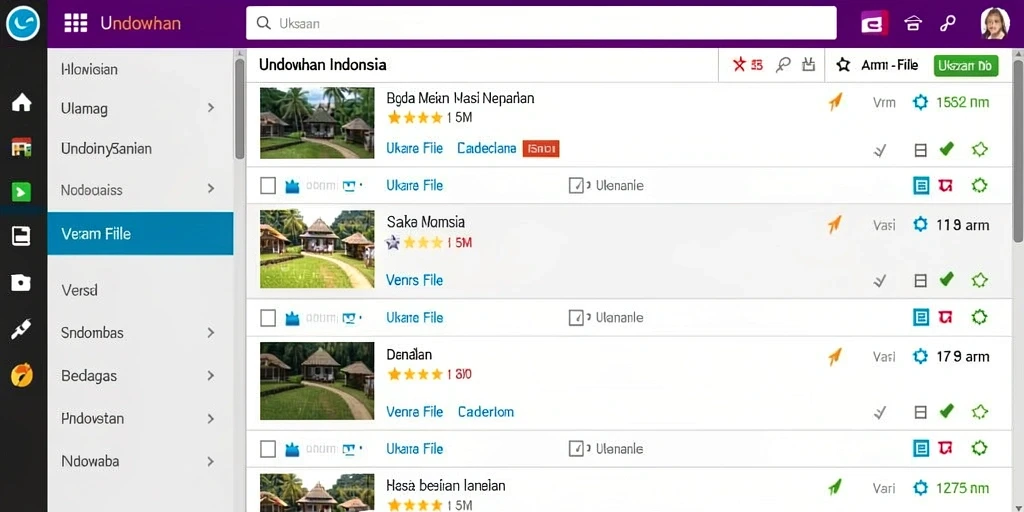Click the minus box icon on Saka Nomsia row
The height and width of the screenshot is (512, 1024).
pos(920,281)
